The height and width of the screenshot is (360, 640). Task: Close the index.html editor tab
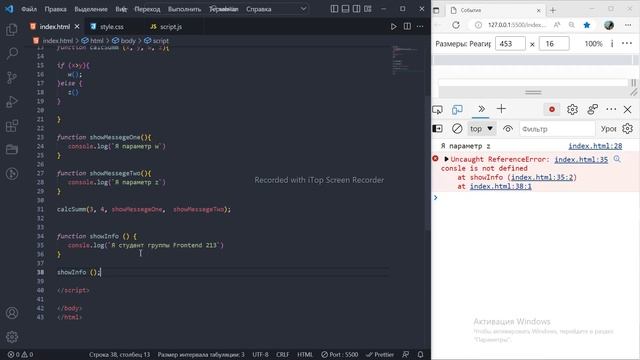[77, 27]
